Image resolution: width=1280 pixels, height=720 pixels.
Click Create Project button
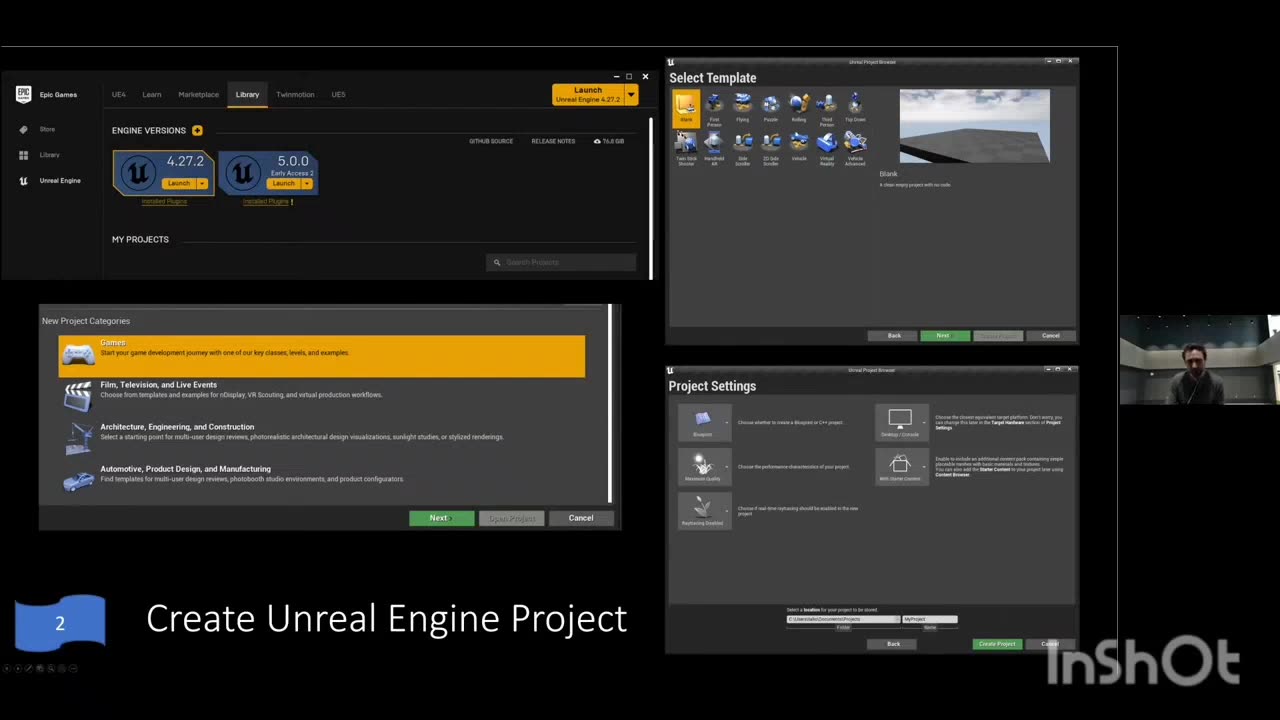pos(997,644)
